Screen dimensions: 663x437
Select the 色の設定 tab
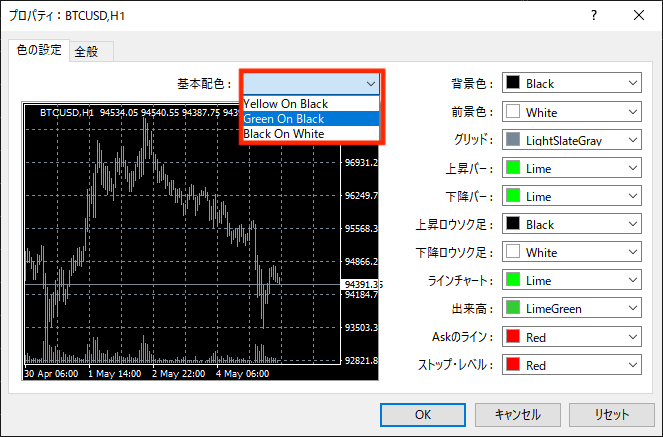[39, 50]
